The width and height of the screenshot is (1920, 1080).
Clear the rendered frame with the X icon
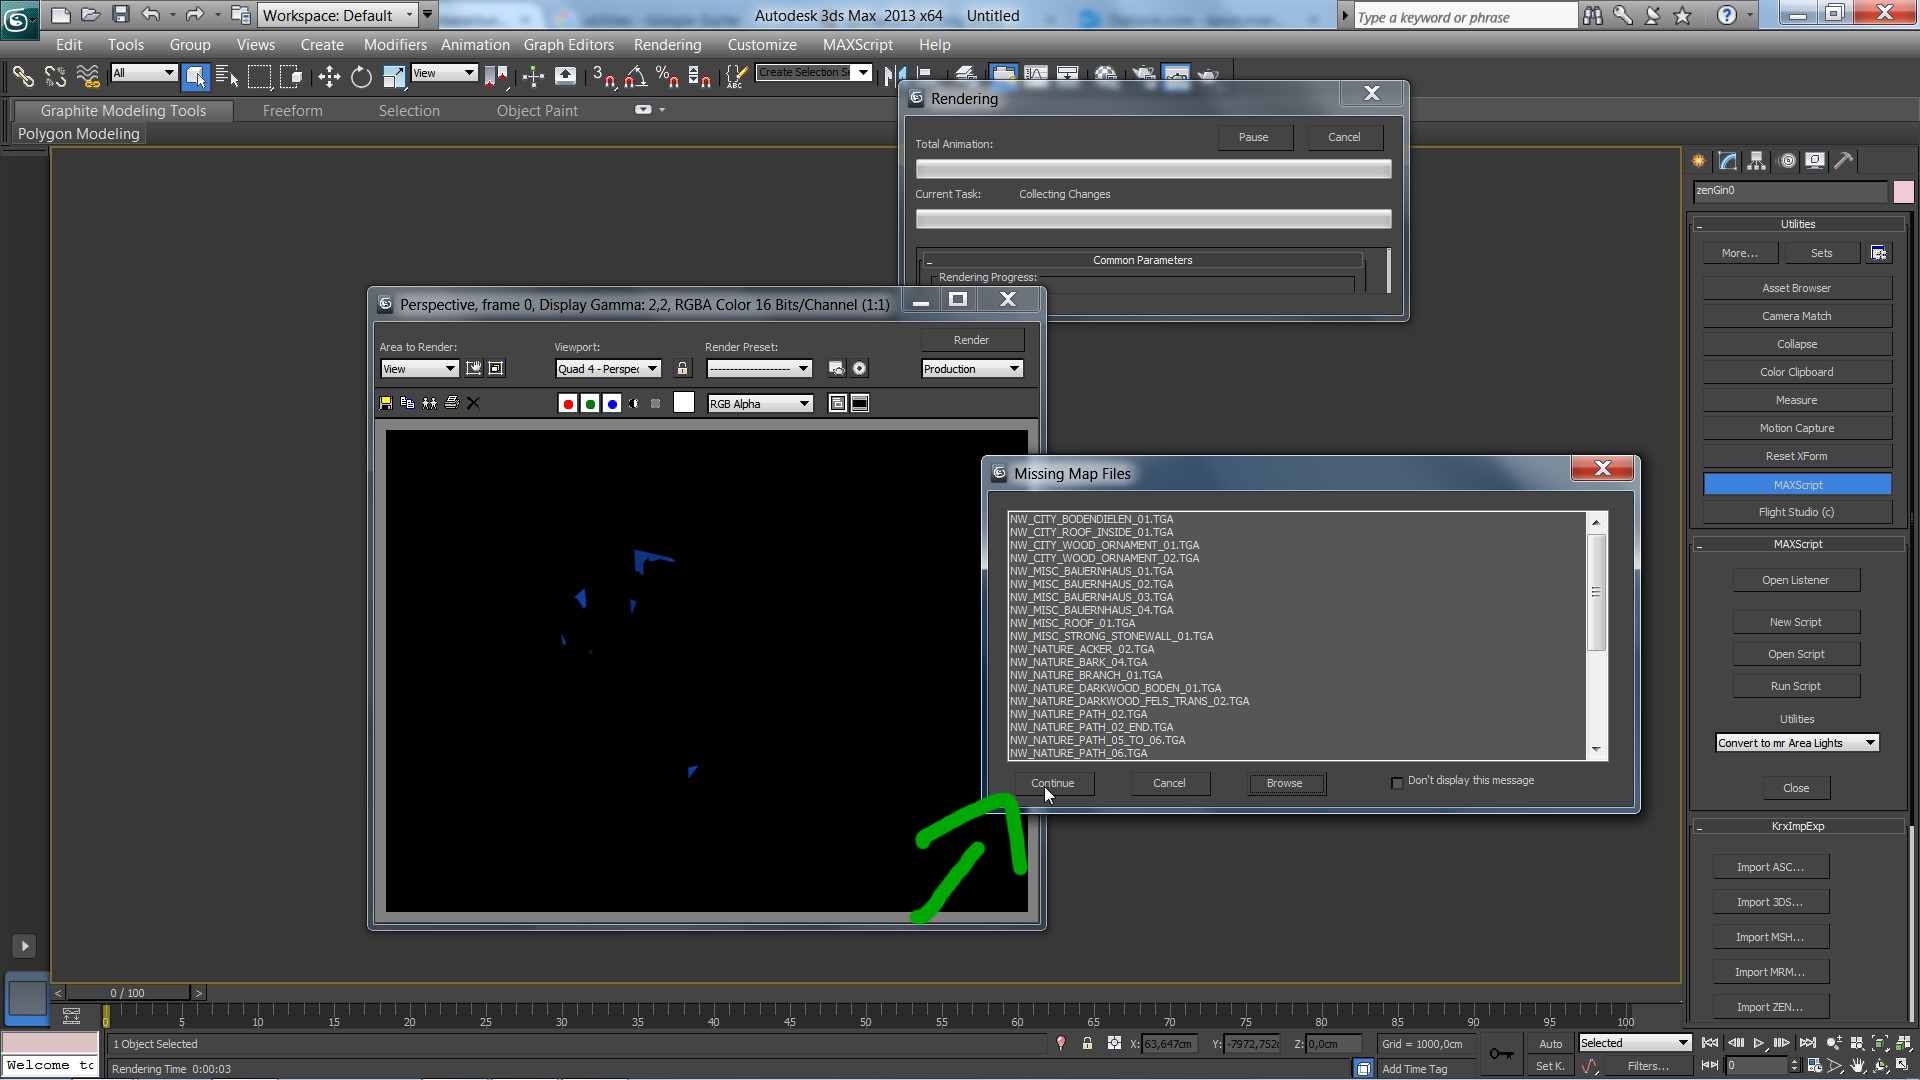pyautogui.click(x=474, y=403)
